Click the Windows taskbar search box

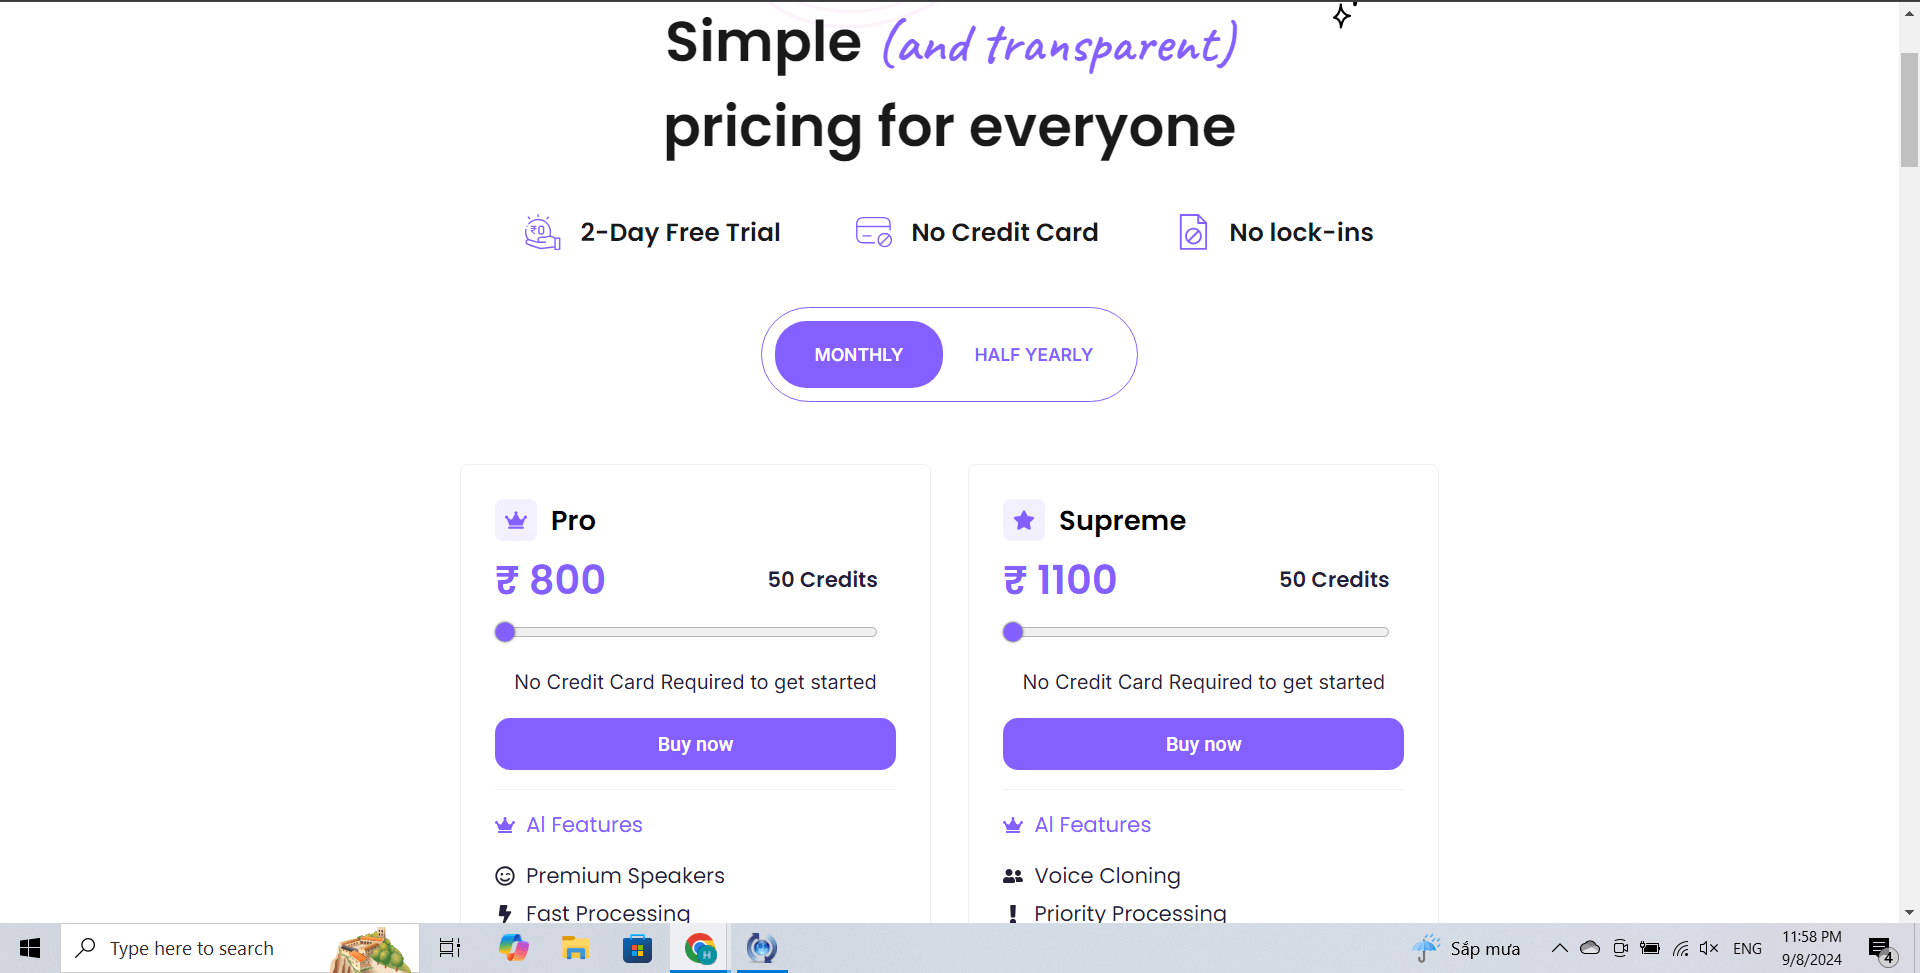200,948
